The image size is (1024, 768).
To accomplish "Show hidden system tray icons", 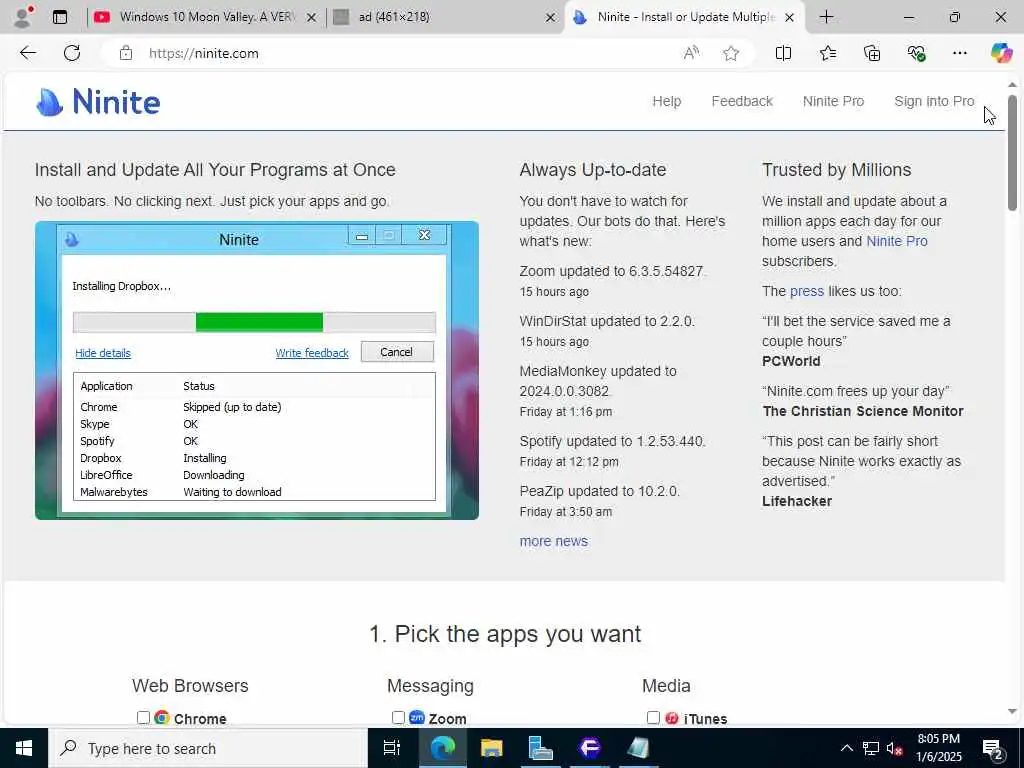I will [x=846, y=748].
